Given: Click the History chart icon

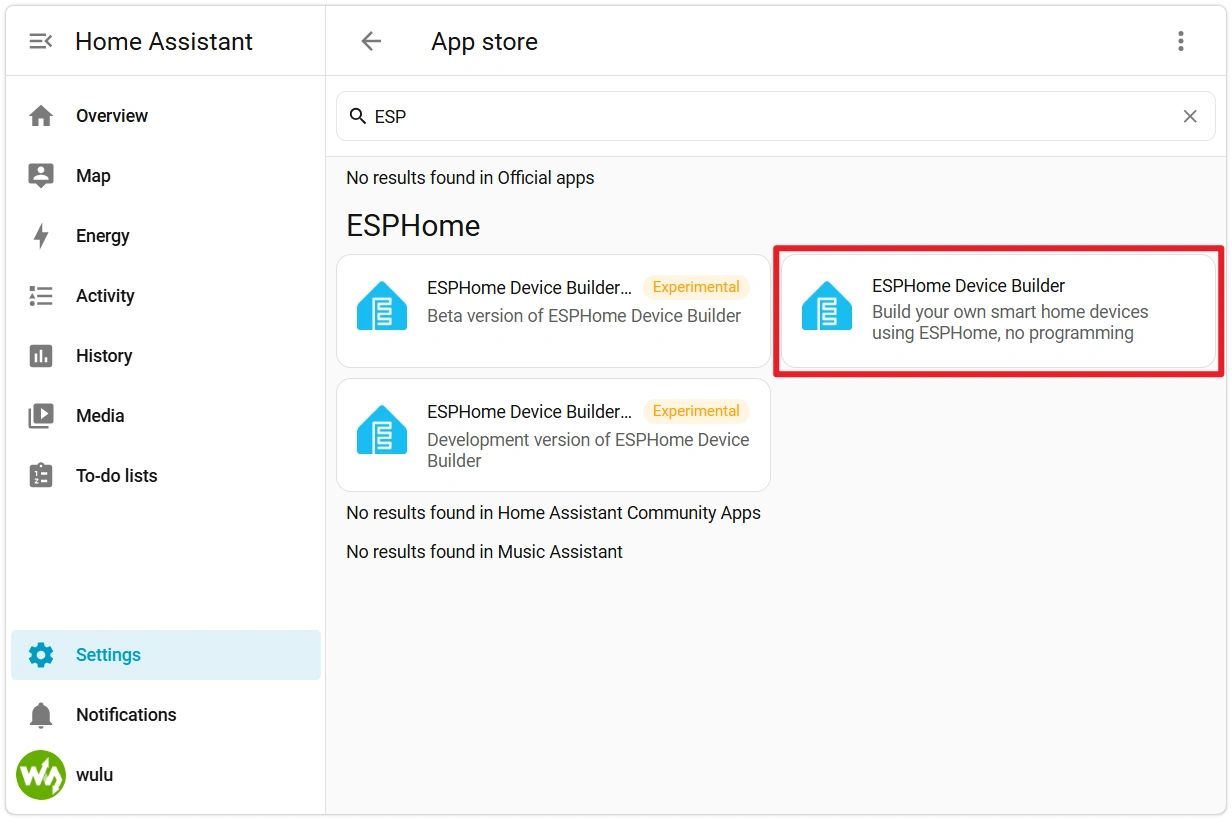Looking at the screenshot, I should (x=41, y=356).
